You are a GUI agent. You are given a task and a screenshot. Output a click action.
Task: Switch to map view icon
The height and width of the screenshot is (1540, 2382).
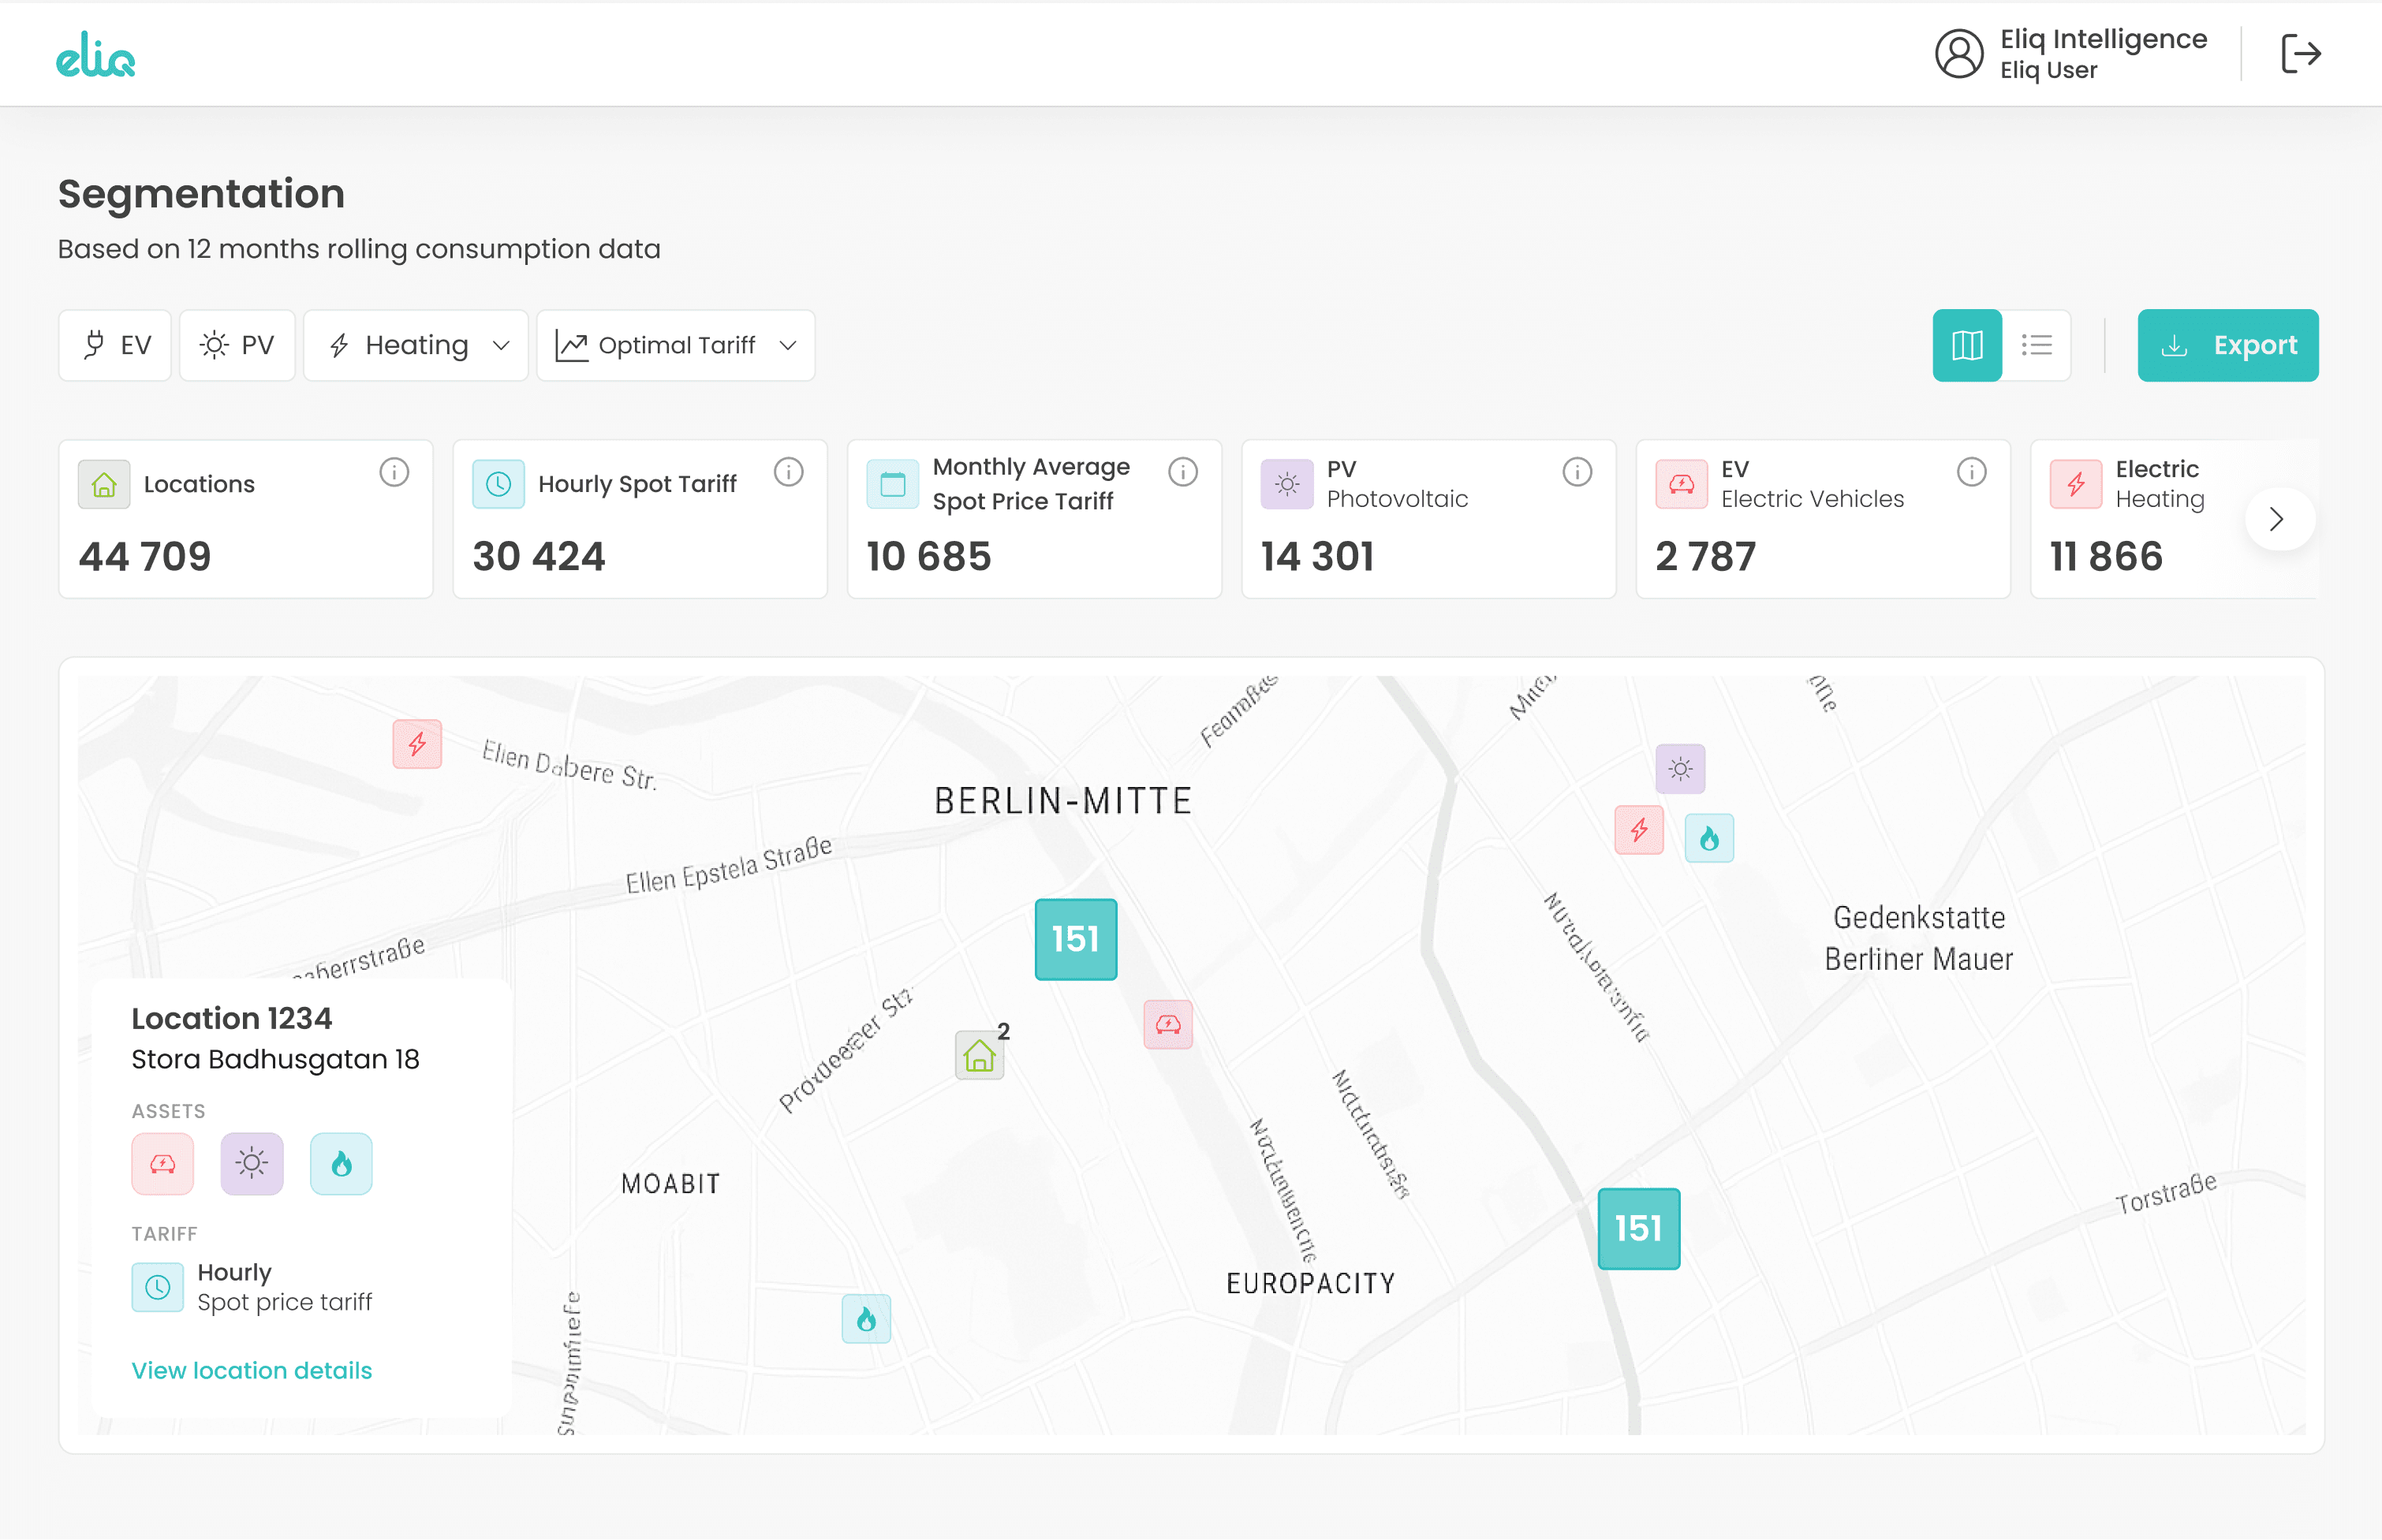point(1966,345)
